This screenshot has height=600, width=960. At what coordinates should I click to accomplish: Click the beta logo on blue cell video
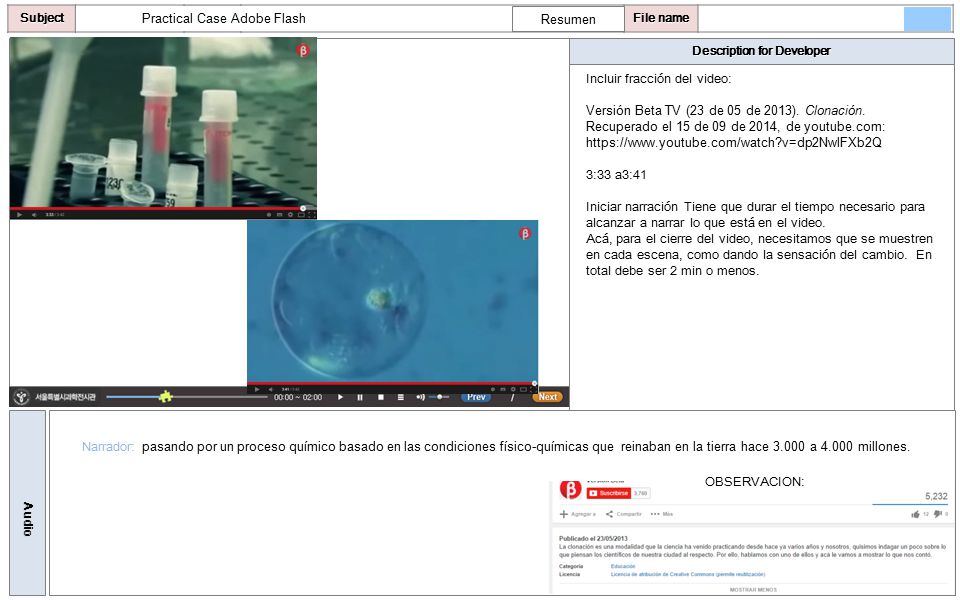(x=525, y=233)
